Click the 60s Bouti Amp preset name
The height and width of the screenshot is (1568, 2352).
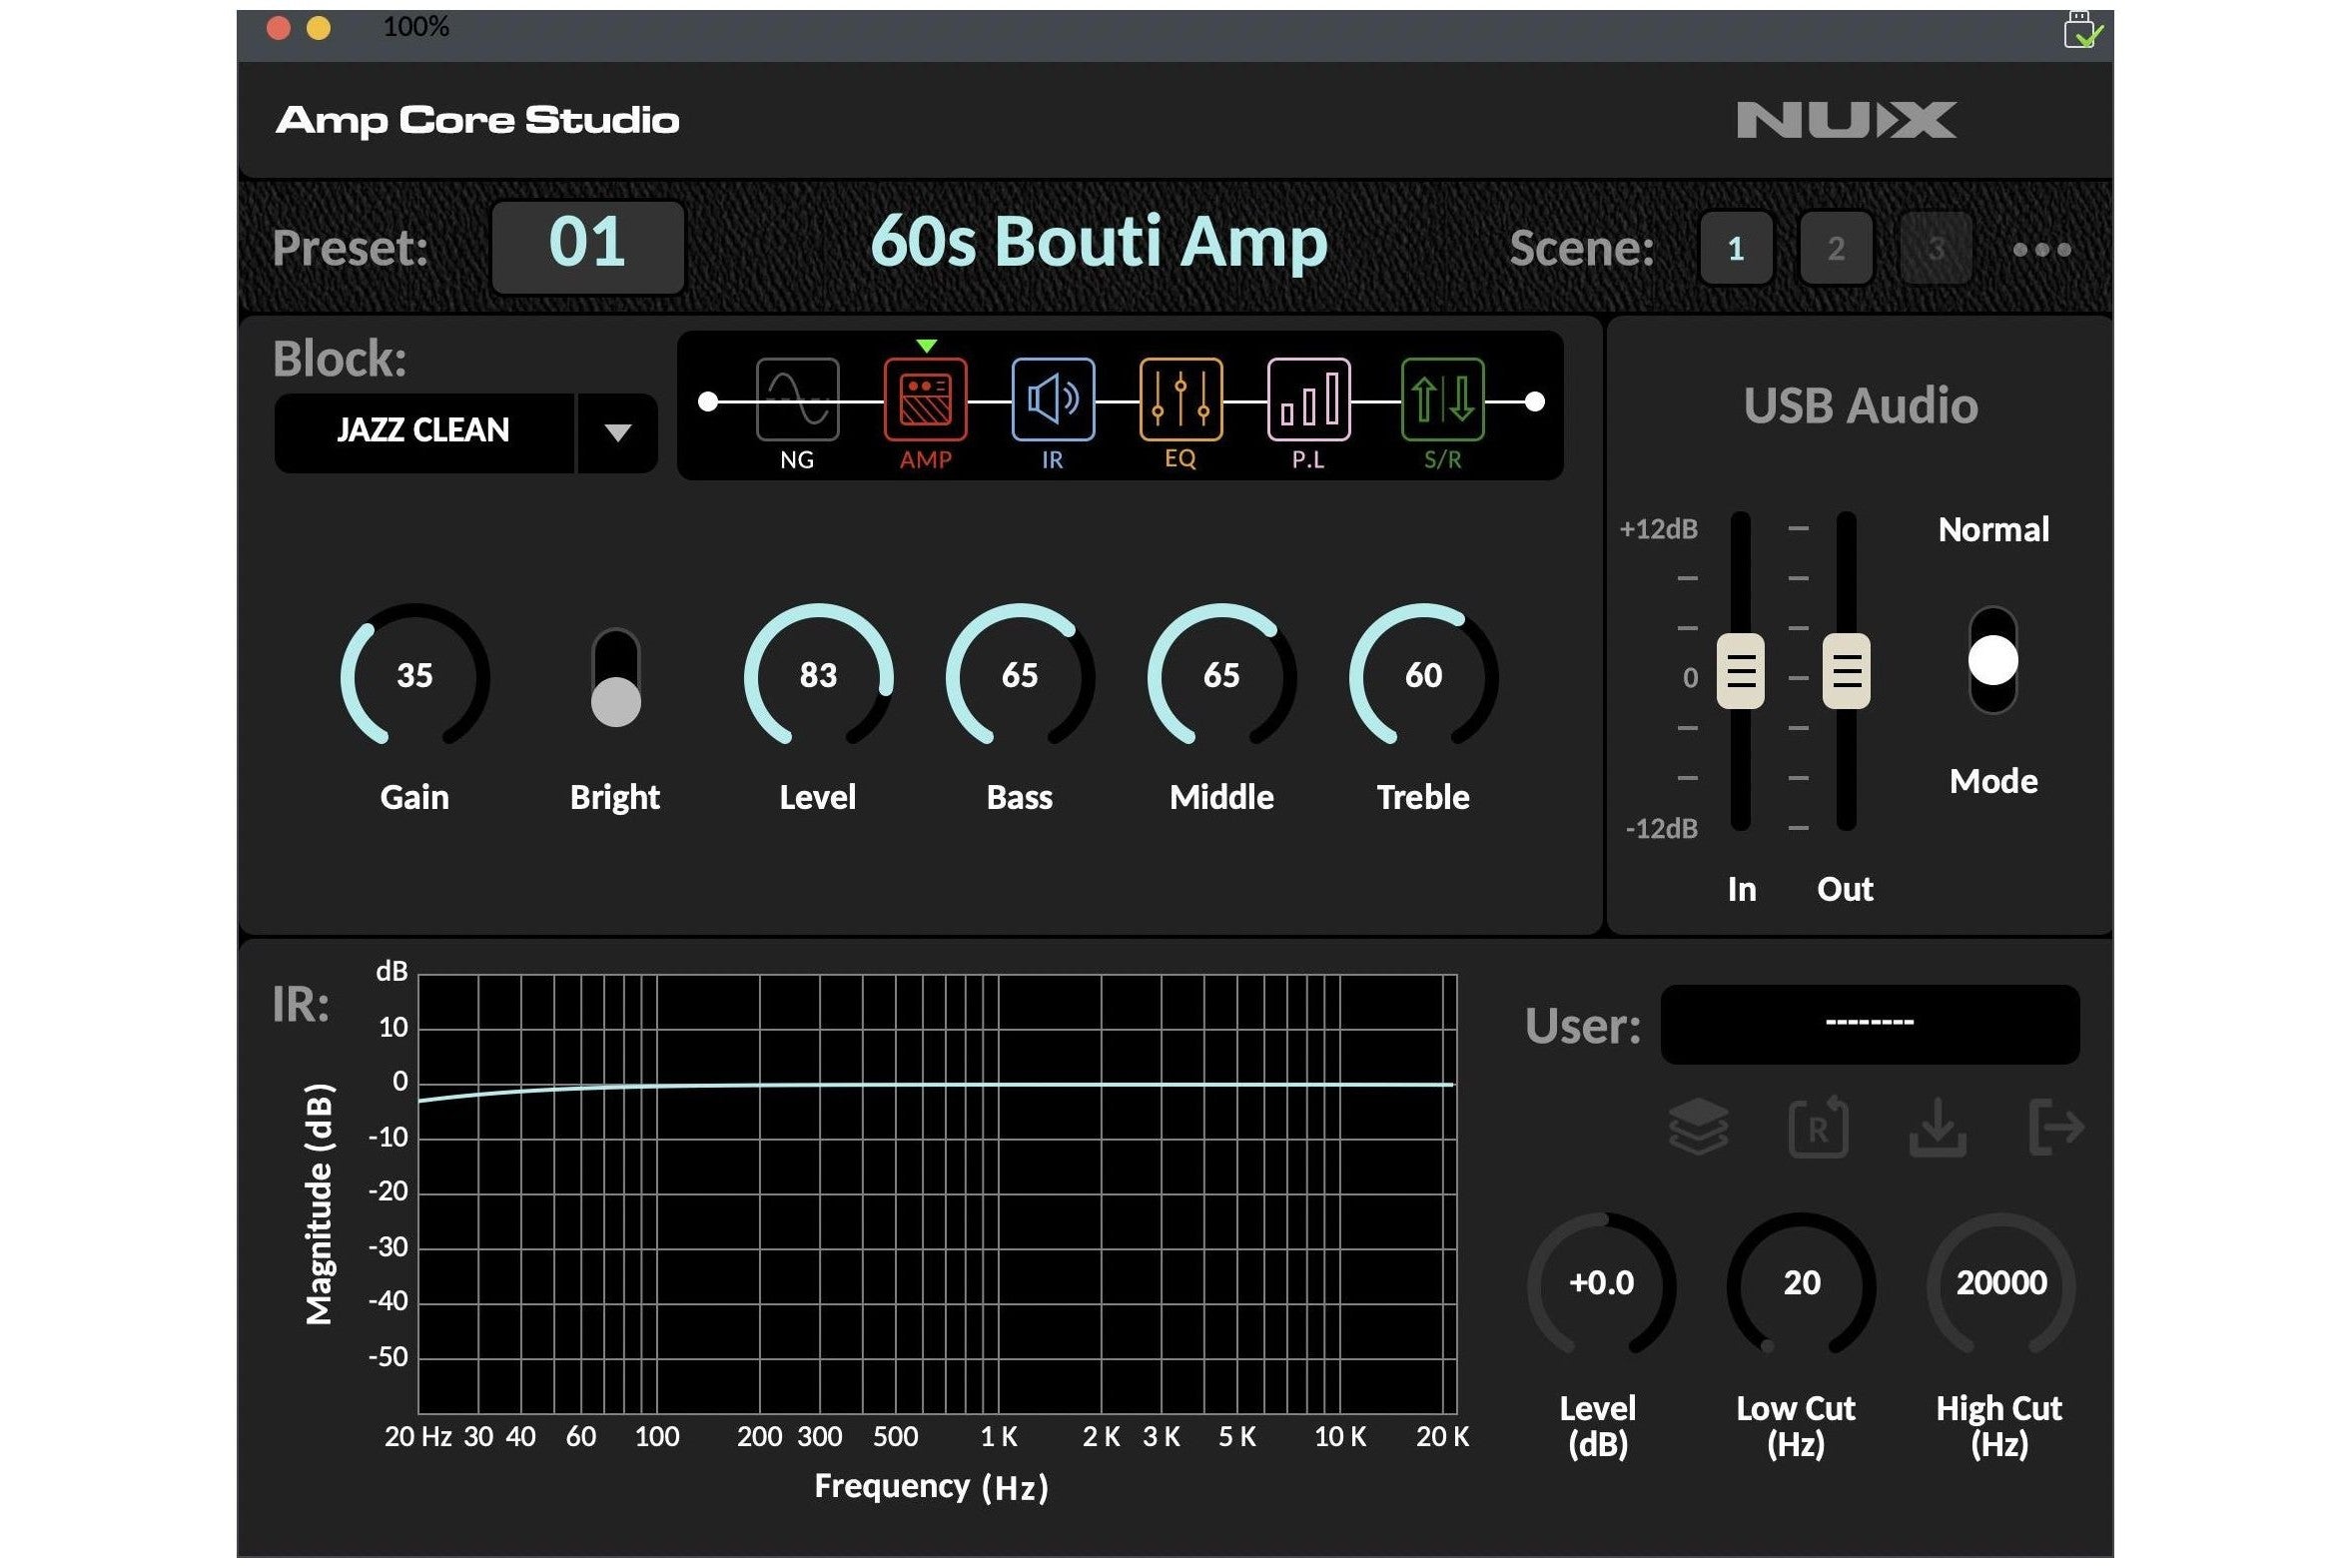(1099, 242)
